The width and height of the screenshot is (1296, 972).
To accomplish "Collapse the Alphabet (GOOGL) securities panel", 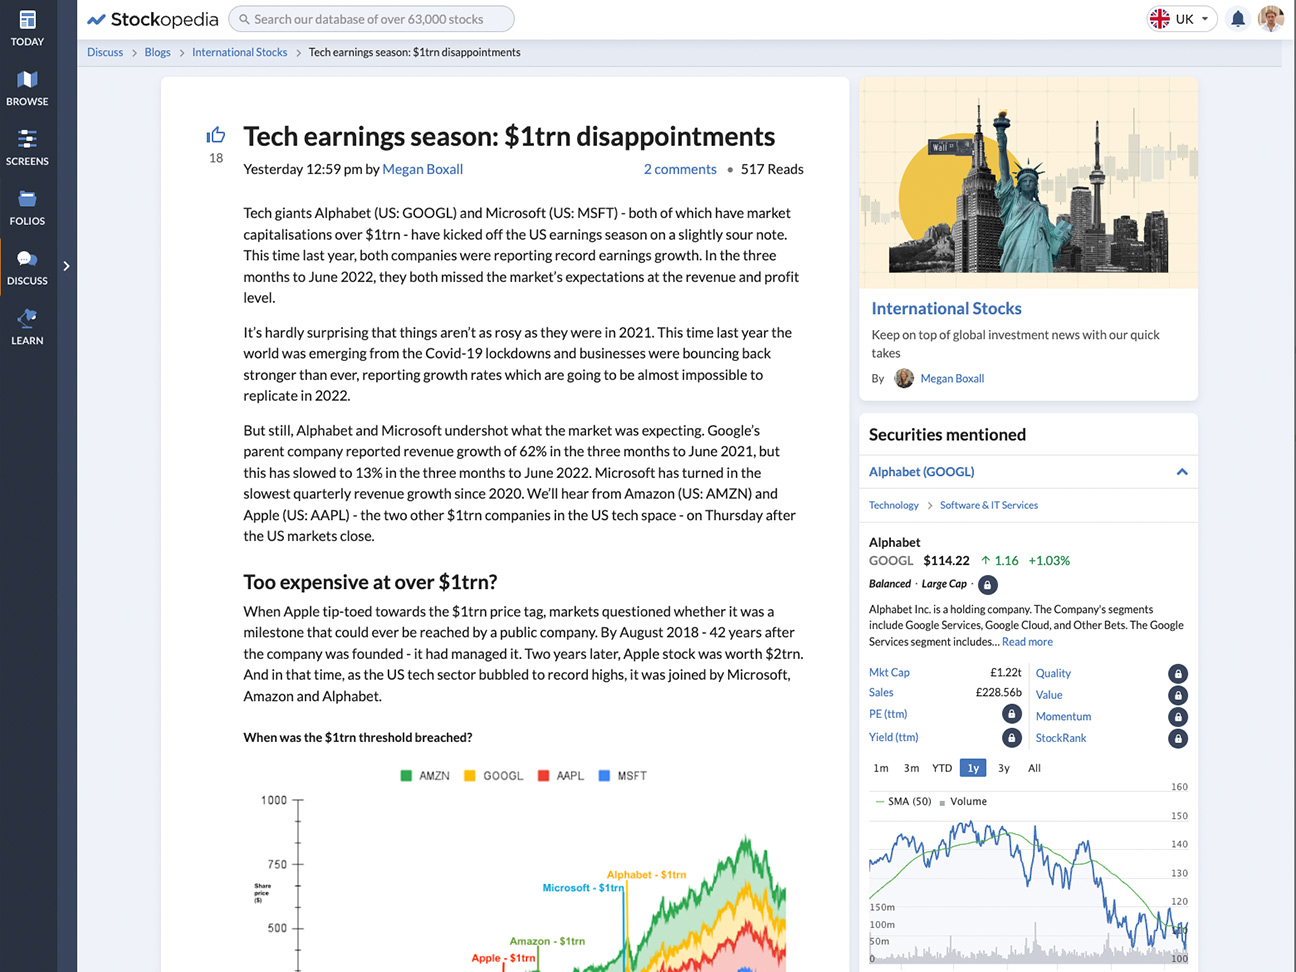I will coord(1182,472).
